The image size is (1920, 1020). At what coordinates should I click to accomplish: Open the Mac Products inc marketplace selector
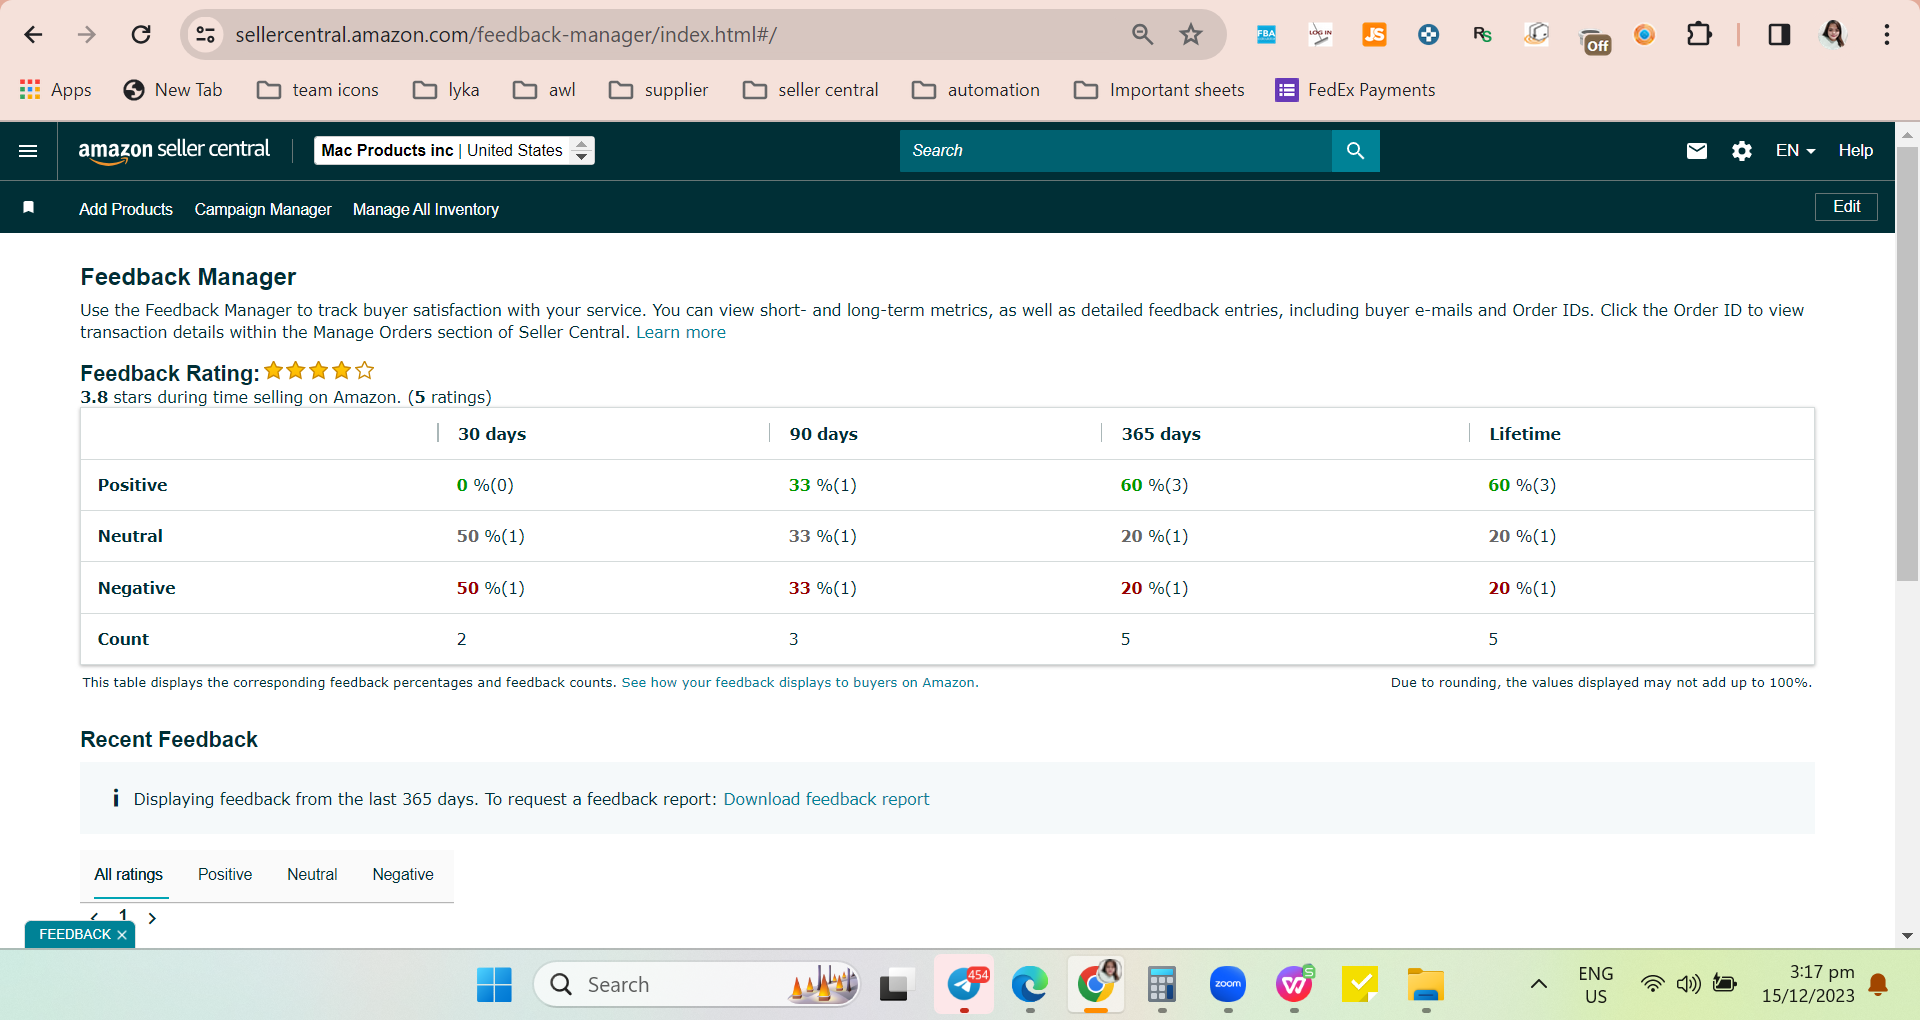pos(454,151)
